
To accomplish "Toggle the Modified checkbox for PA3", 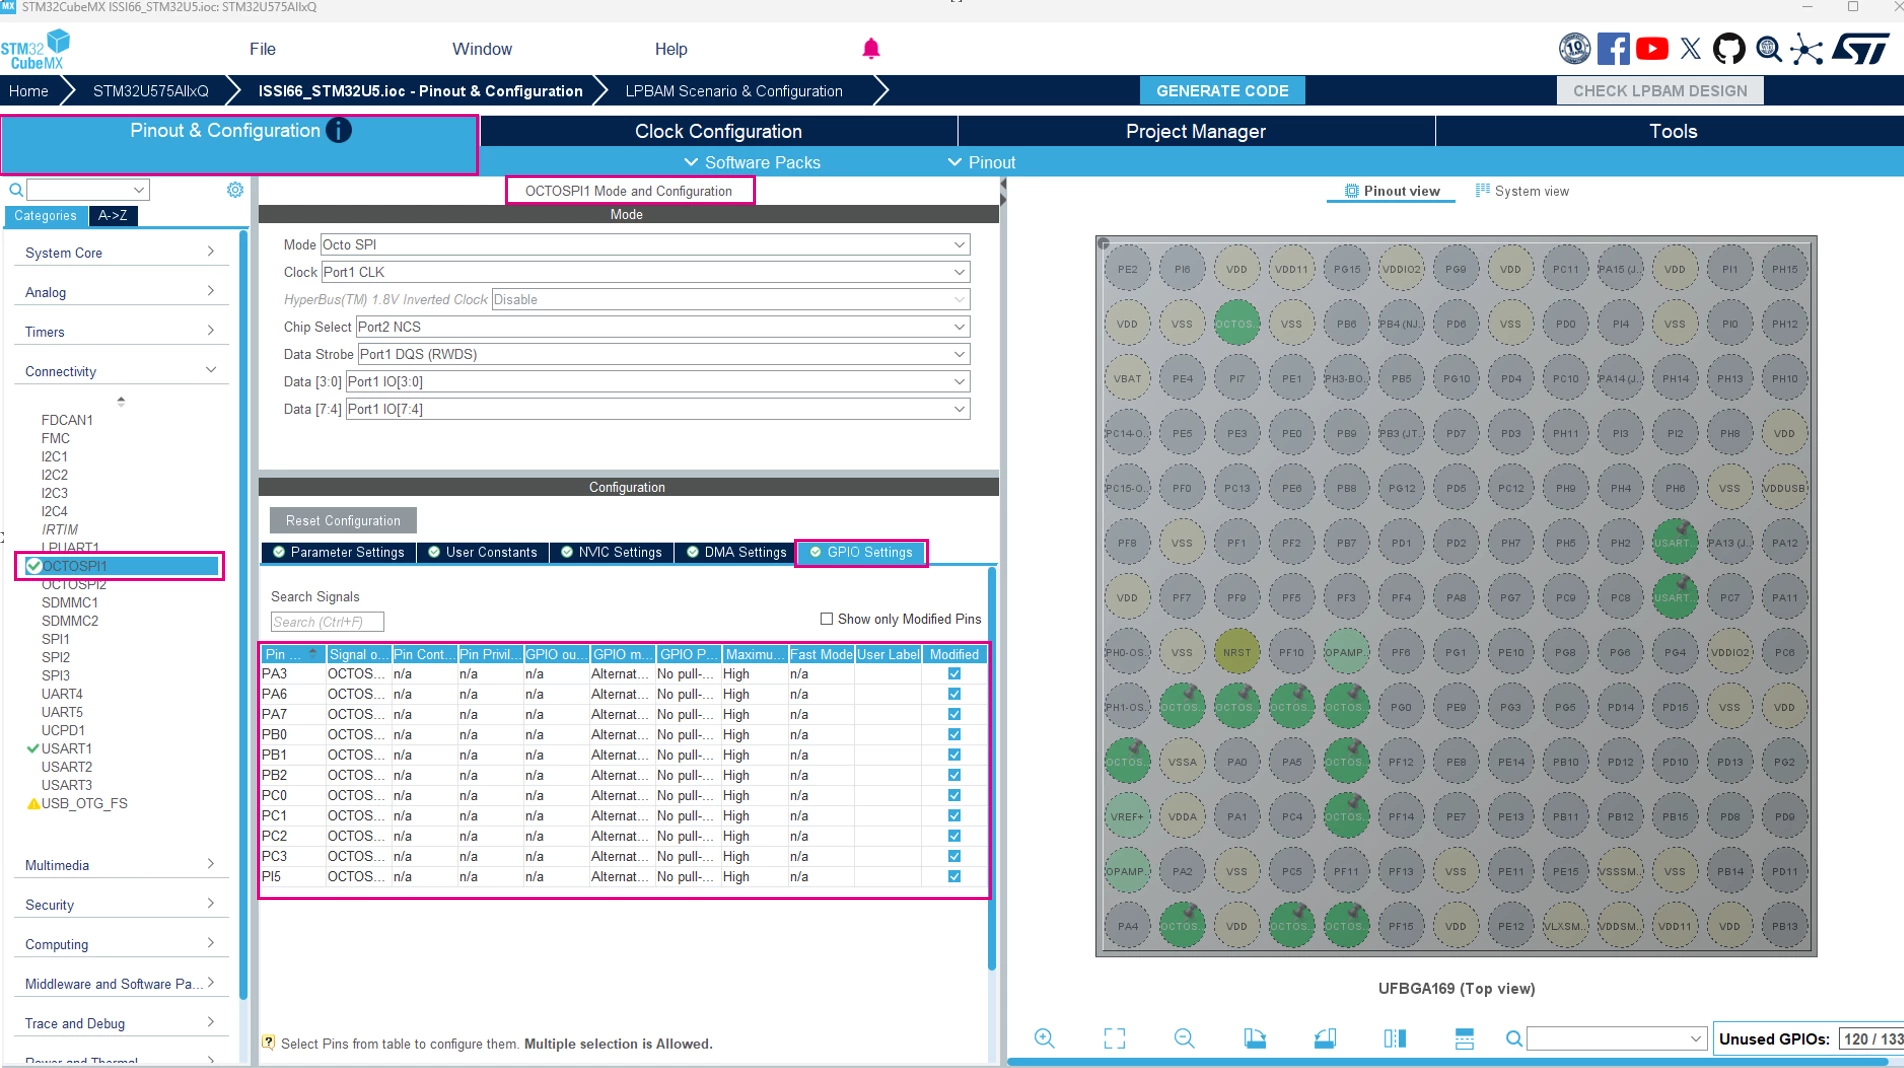I will coord(954,674).
